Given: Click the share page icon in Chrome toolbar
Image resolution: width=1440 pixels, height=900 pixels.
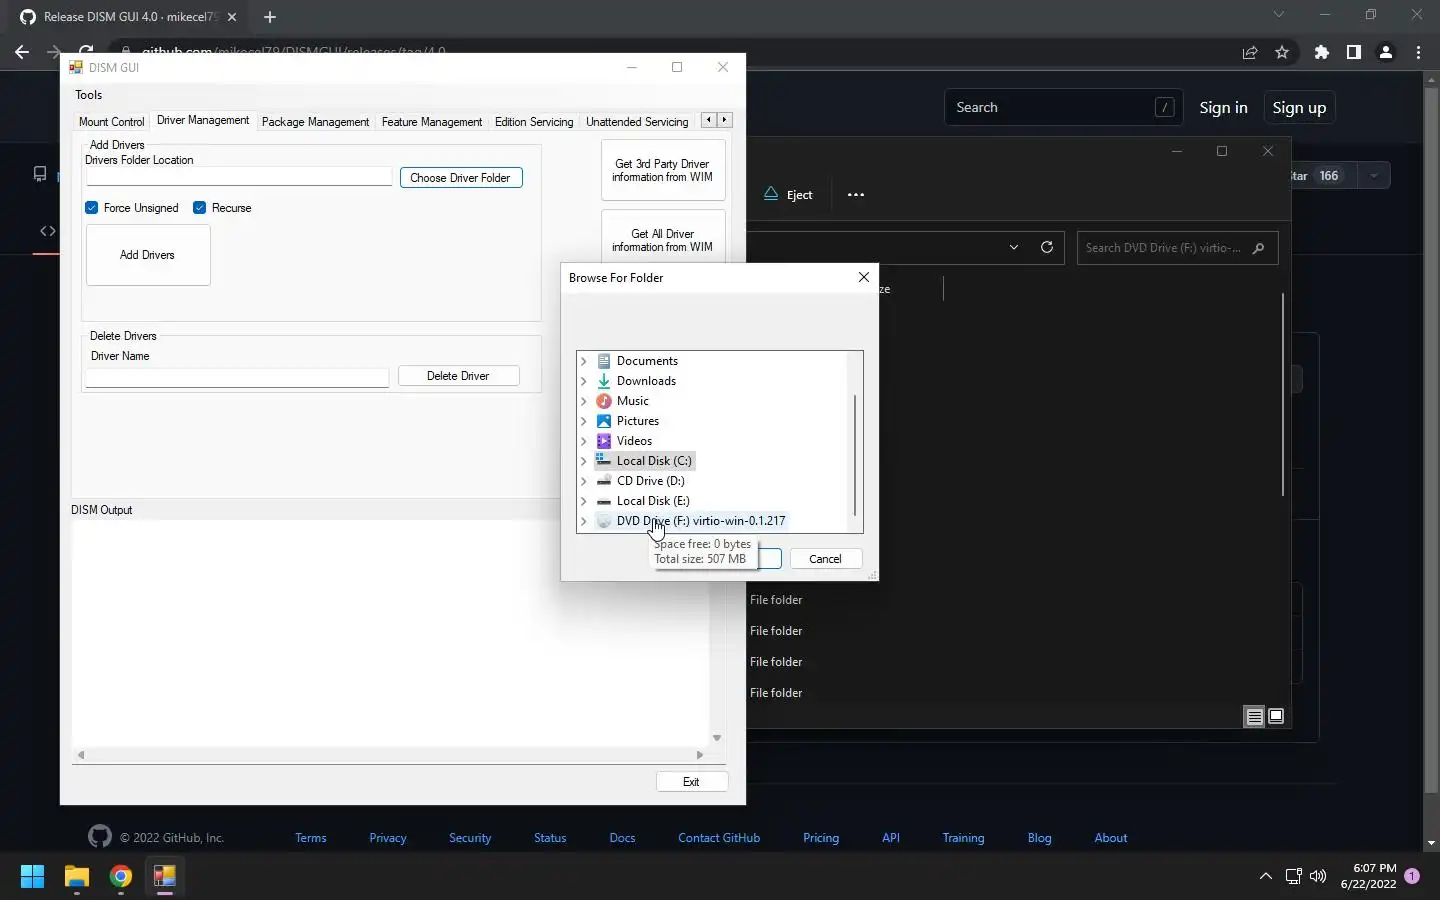Looking at the screenshot, I should pos(1250,52).
